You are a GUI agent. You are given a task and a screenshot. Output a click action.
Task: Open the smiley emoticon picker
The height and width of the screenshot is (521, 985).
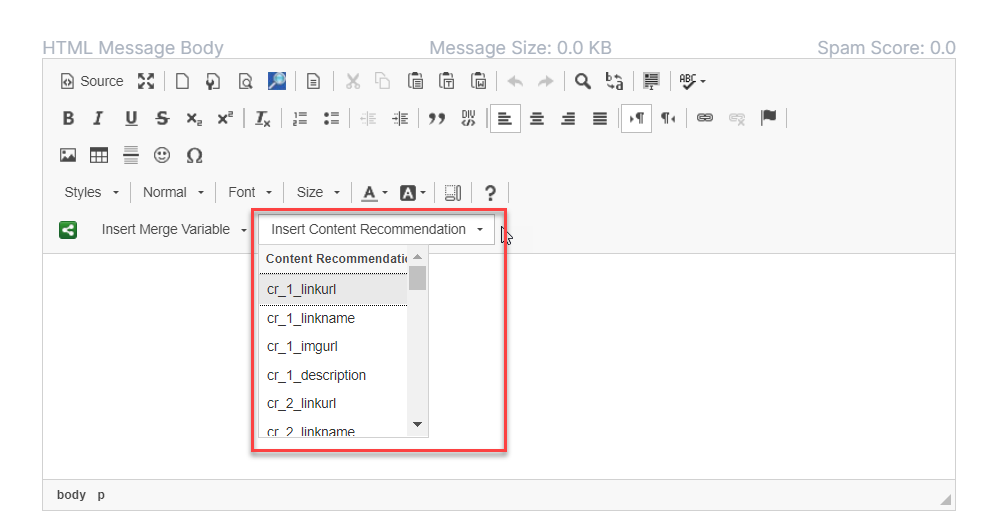pos(162,155)
